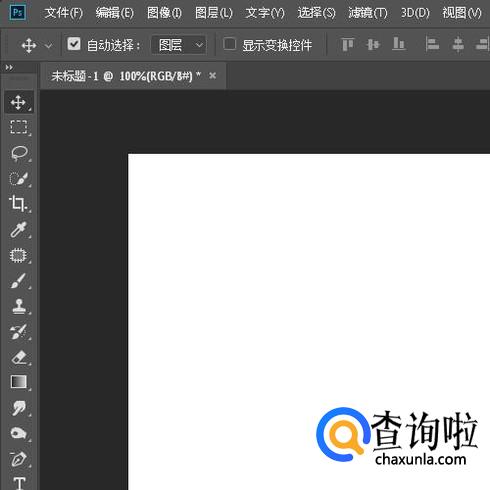Image resolution: width=490 pixels, height=490 pixels.
Task: Expand the collapsed toolbar double-arrow
Action: coord(9,68)
